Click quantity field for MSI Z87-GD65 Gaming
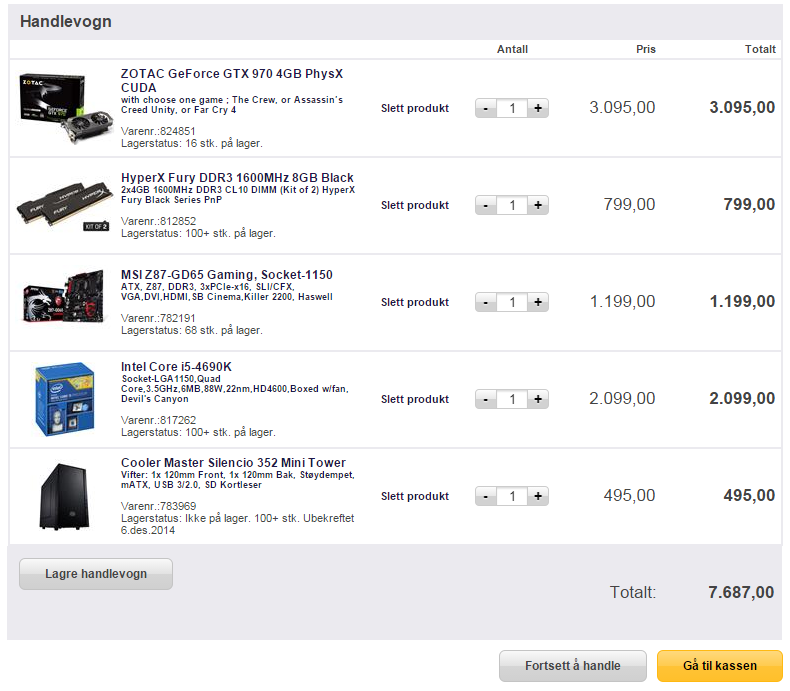This screenshot has width=790, height=691. coord(512,303)
